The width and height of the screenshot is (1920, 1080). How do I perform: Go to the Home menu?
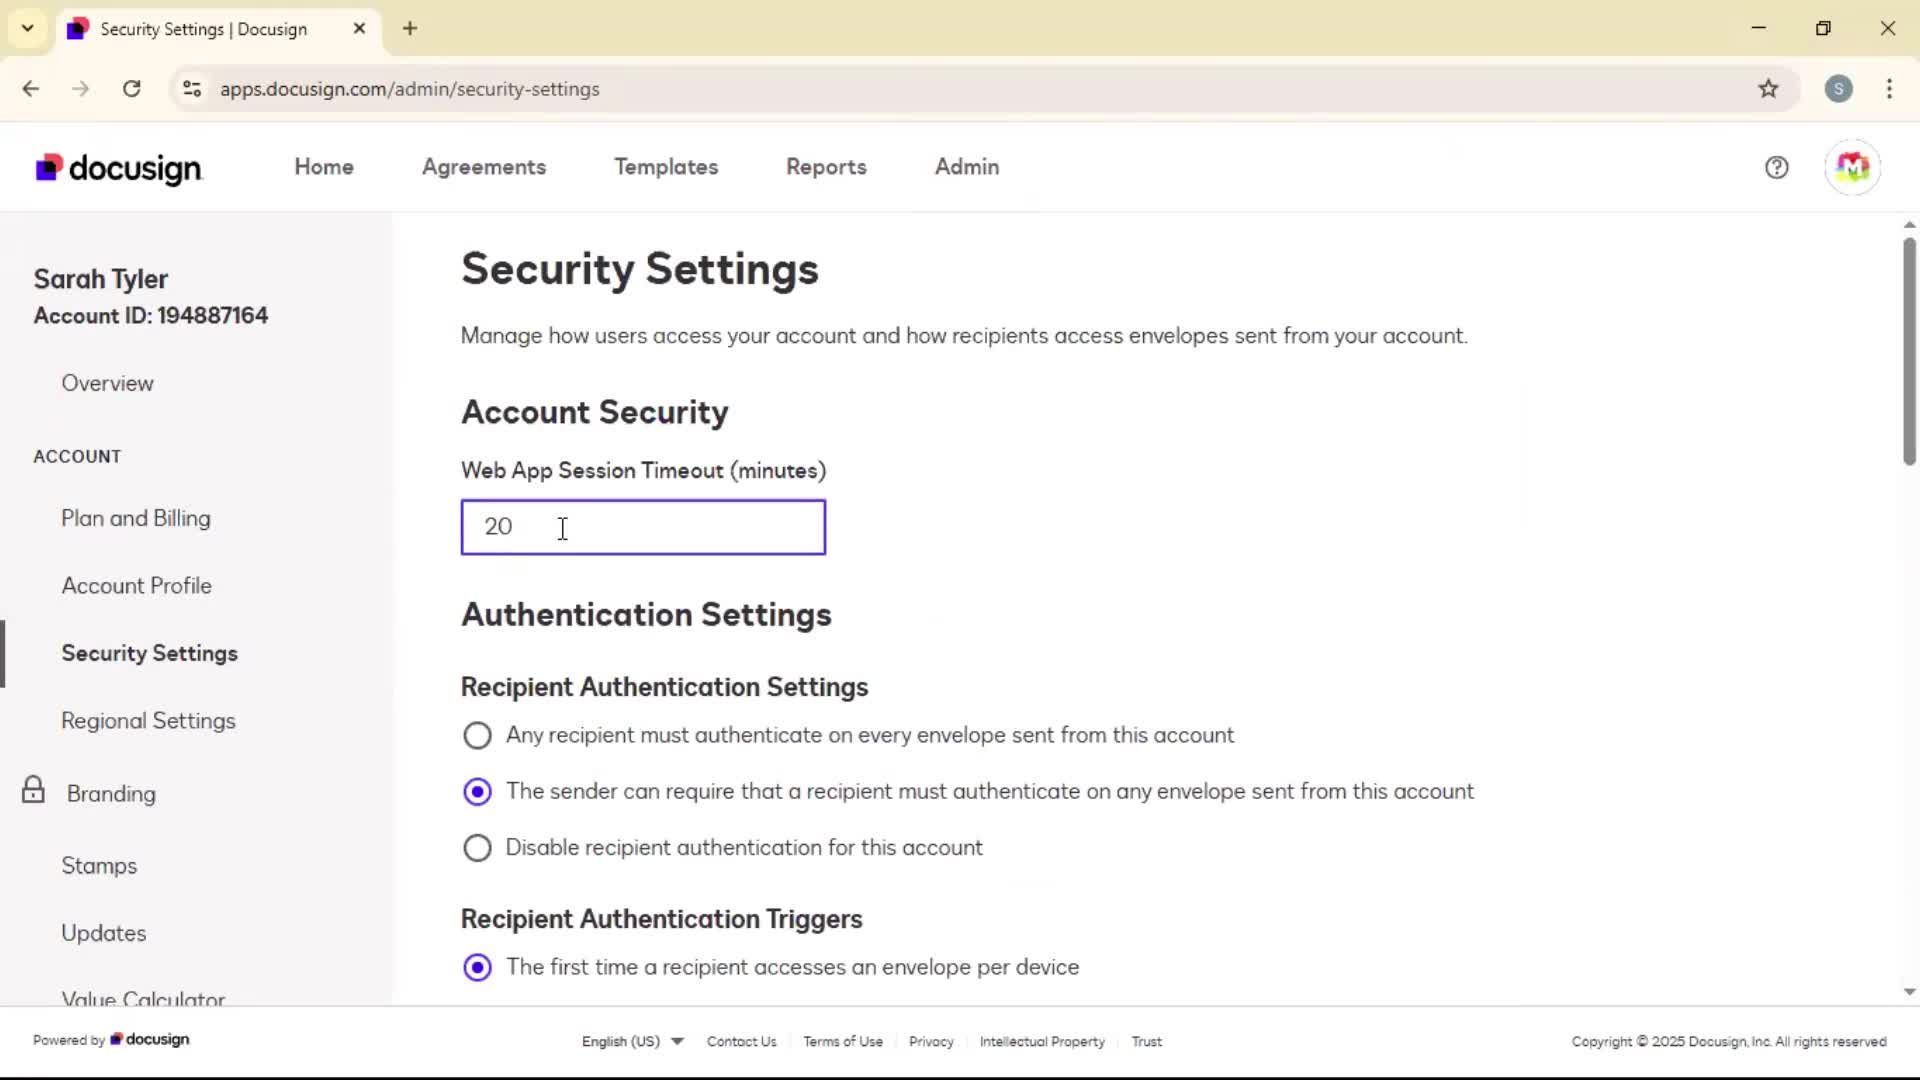coord(324,167)
